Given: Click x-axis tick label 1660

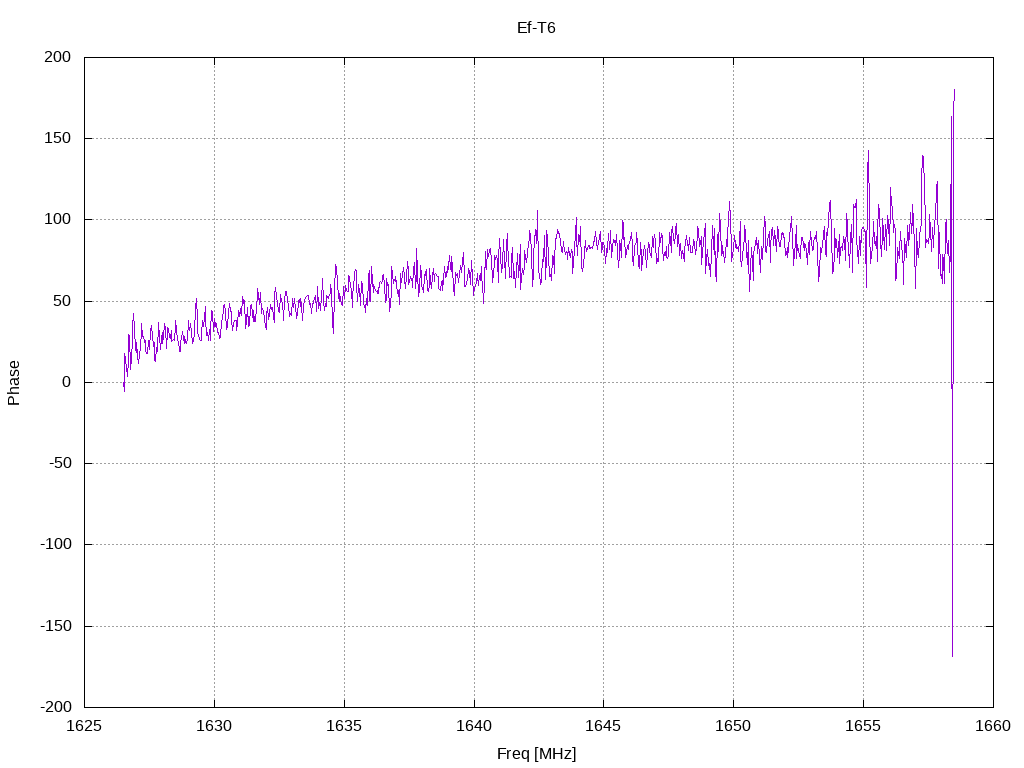Looking at the screenshot, I should [x=993, y=726].
